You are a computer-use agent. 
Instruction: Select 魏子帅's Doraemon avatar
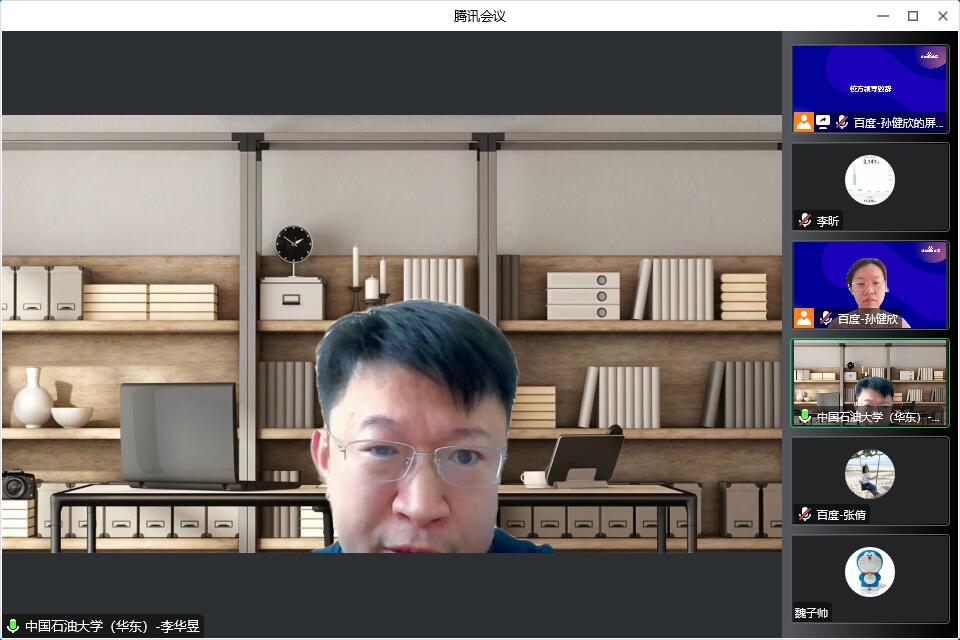point(869,572)
